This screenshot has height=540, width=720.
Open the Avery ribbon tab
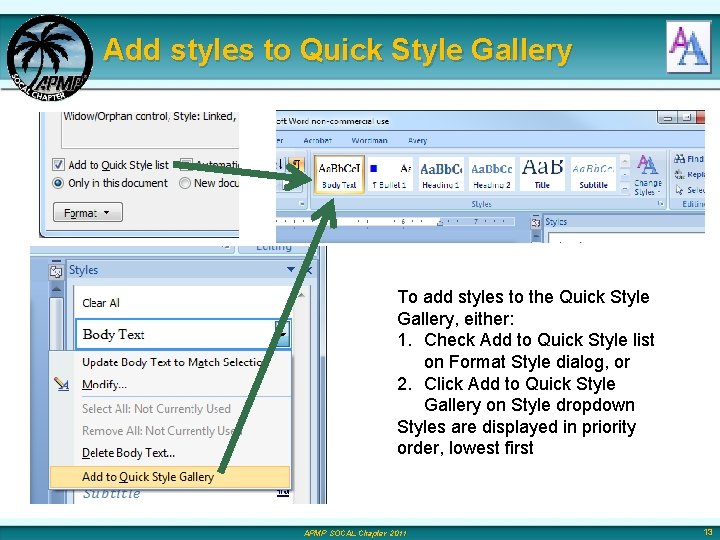417,141
